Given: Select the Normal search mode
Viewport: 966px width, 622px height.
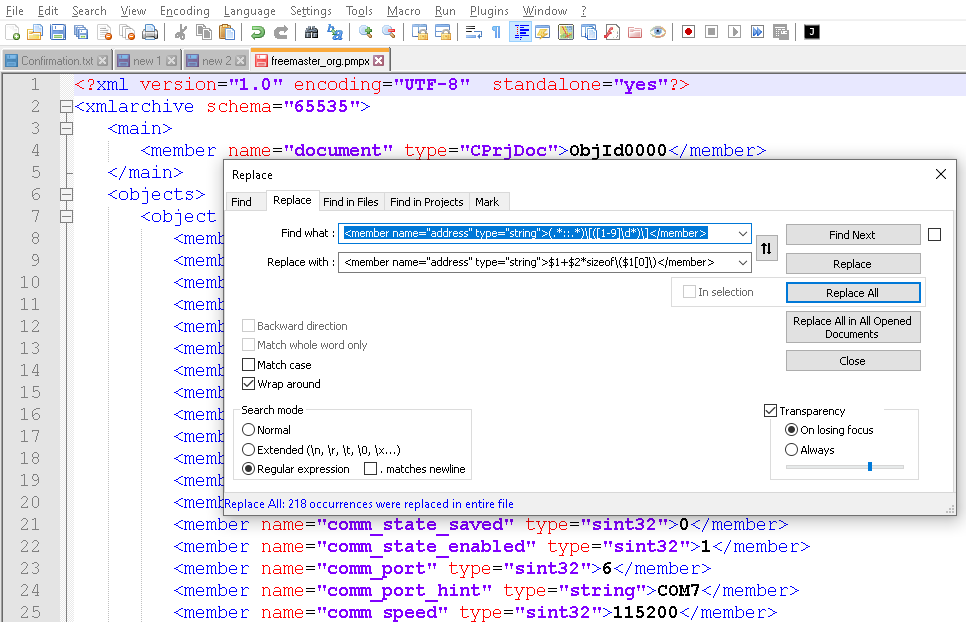Looking at the screenshot, I should (x=248, y=432).
